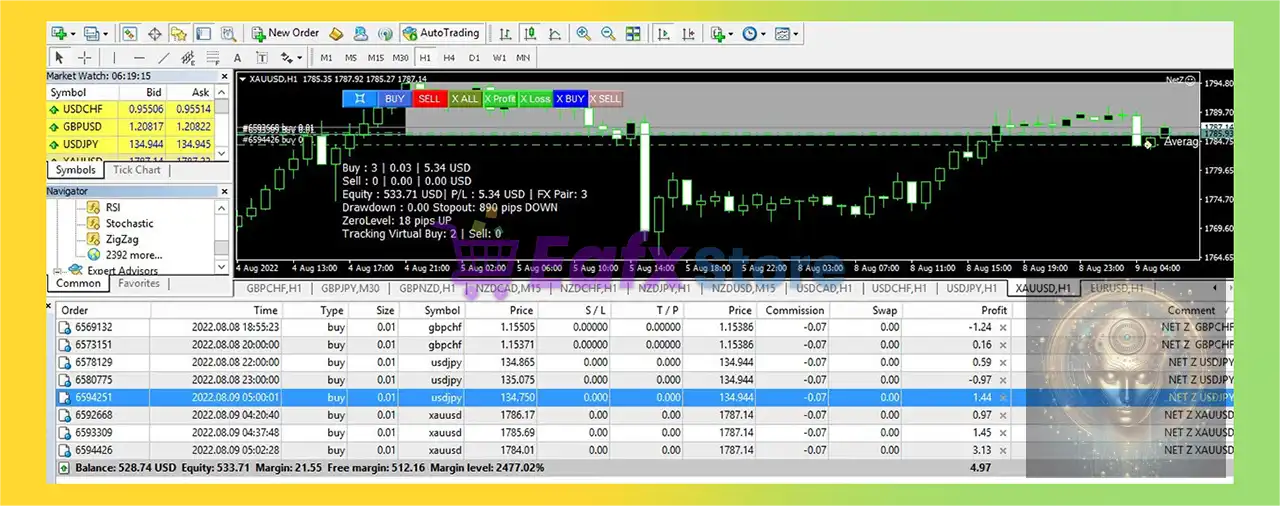Select the text 'A' tool
Viewport: 1280px width, 506px height.
tap(237, 58)
